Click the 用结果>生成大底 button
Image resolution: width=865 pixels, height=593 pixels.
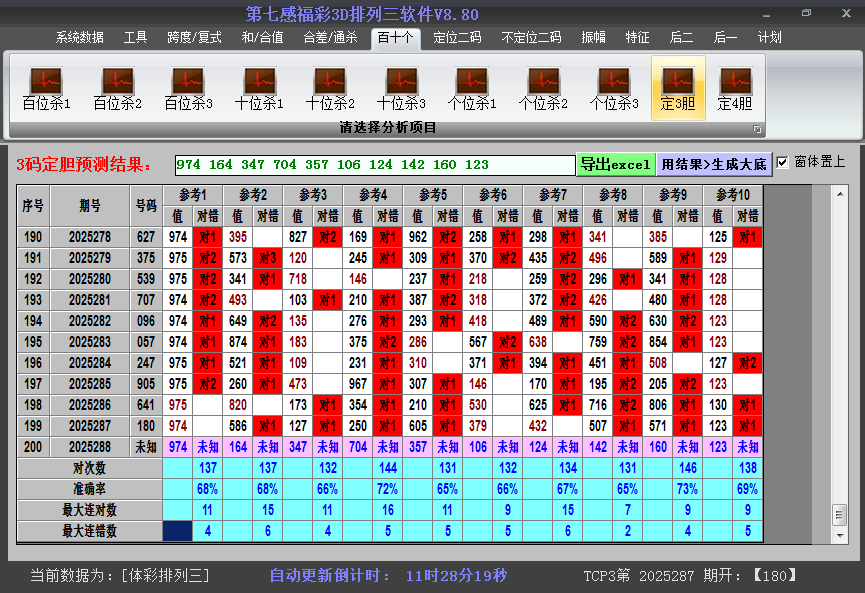[712, 162]
